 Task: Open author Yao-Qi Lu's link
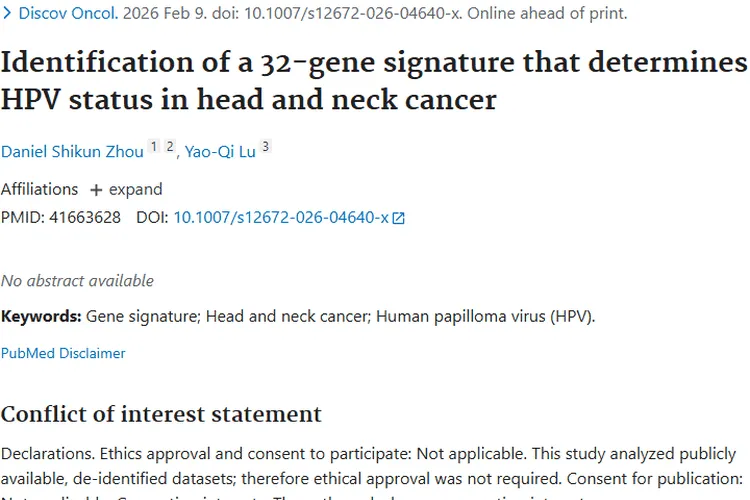(x=220, y=151)
